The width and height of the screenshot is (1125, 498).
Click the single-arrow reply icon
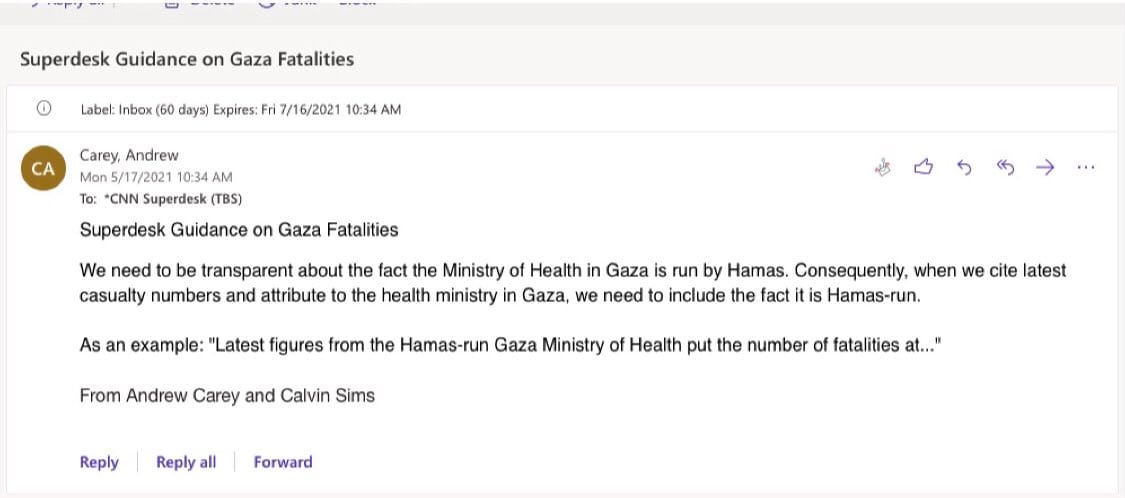tap(964, 168)
